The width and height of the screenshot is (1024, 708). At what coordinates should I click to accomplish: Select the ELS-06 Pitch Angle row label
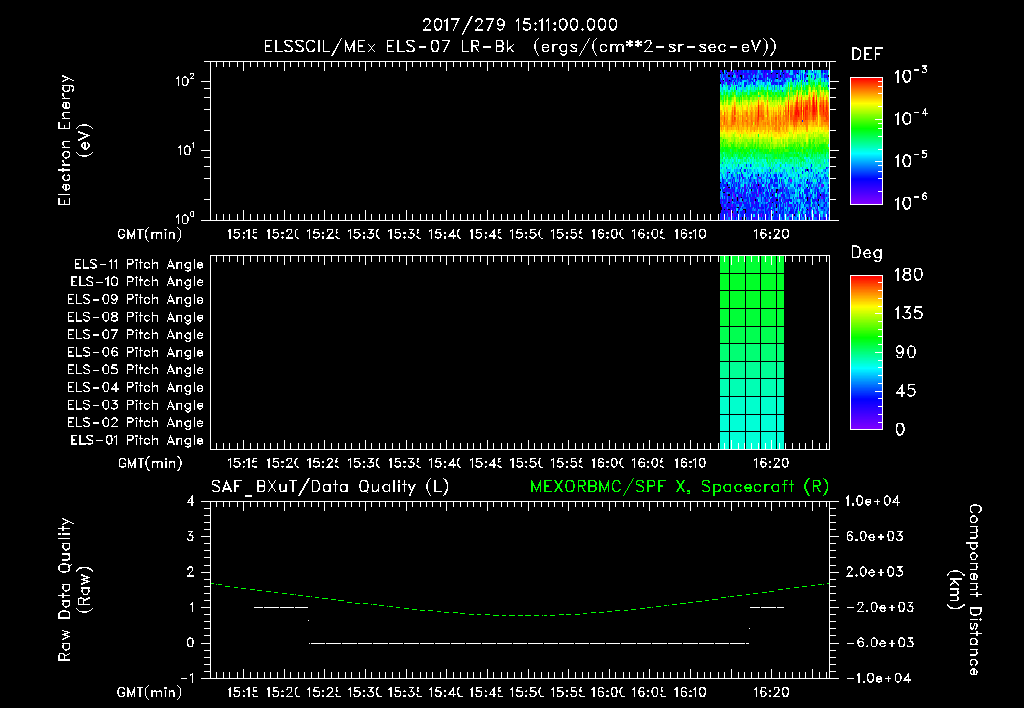[135, 353]
